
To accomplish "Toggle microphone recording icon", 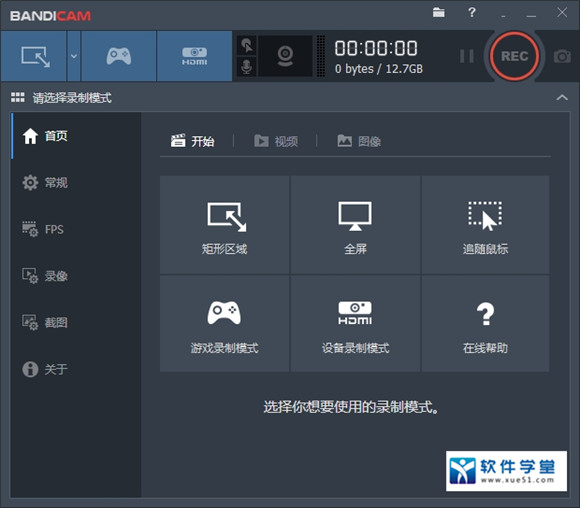I will [247, 67].
